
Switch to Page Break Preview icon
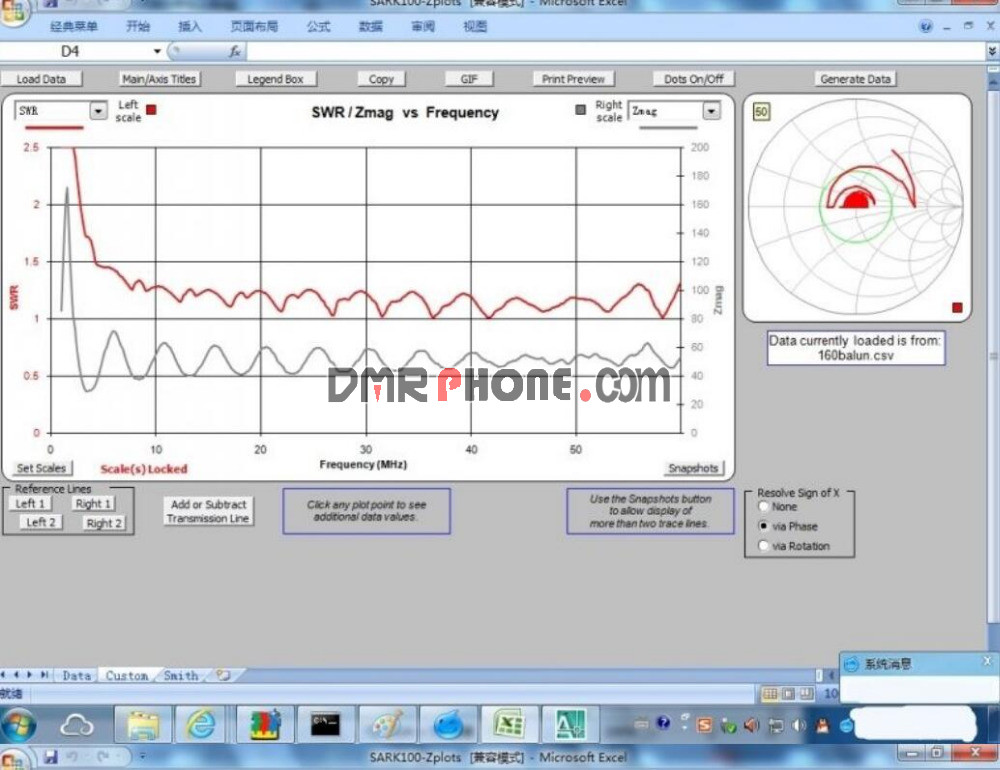(x=807, y=693)
